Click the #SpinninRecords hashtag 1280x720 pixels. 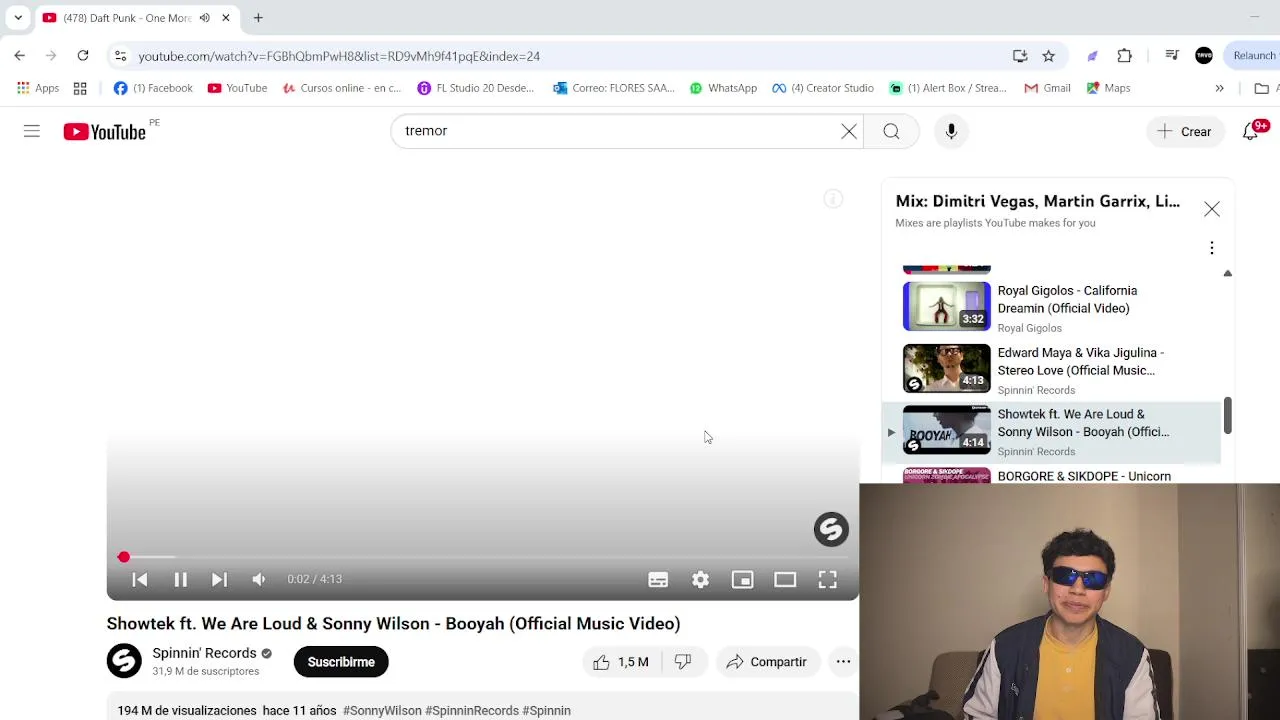pyautogui.click(x=472, y=710)
